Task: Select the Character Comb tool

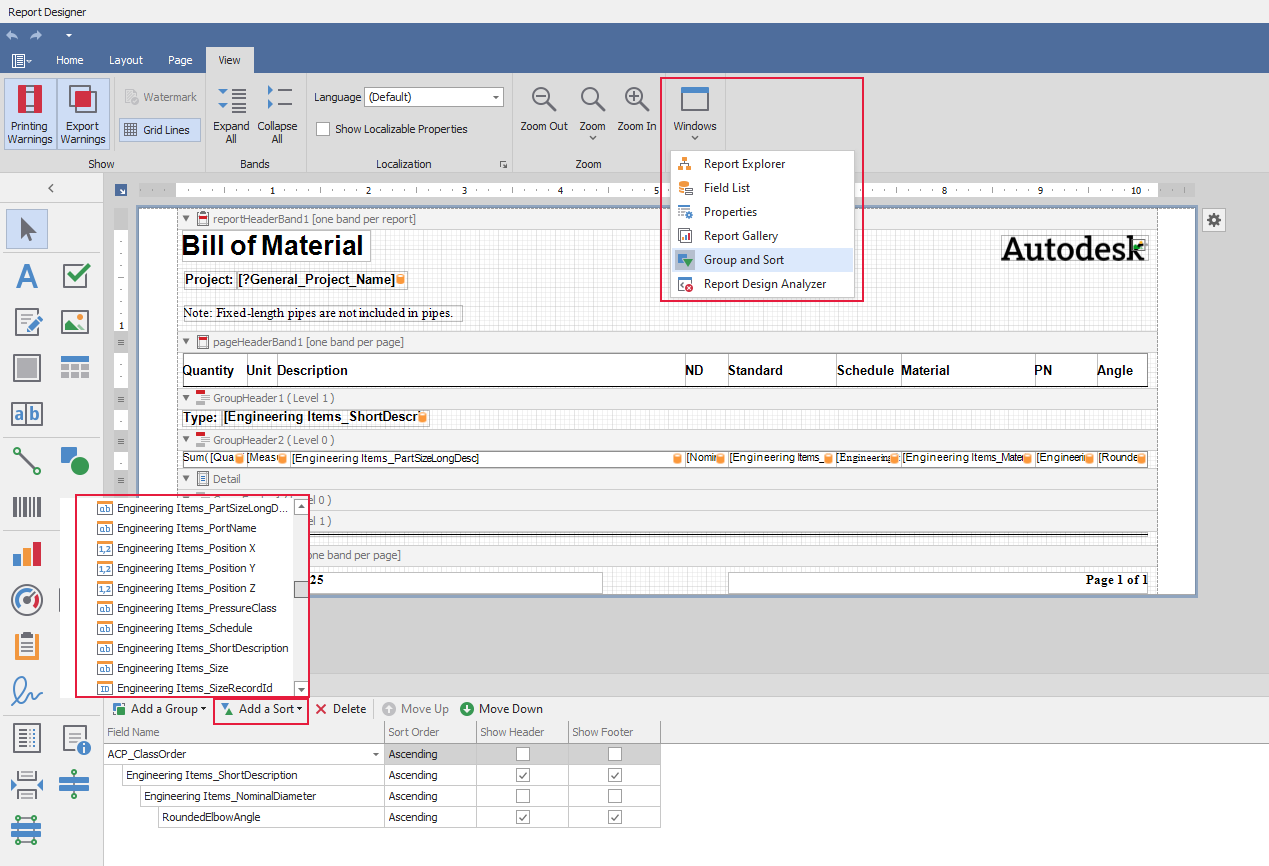Action: [27, 414]
